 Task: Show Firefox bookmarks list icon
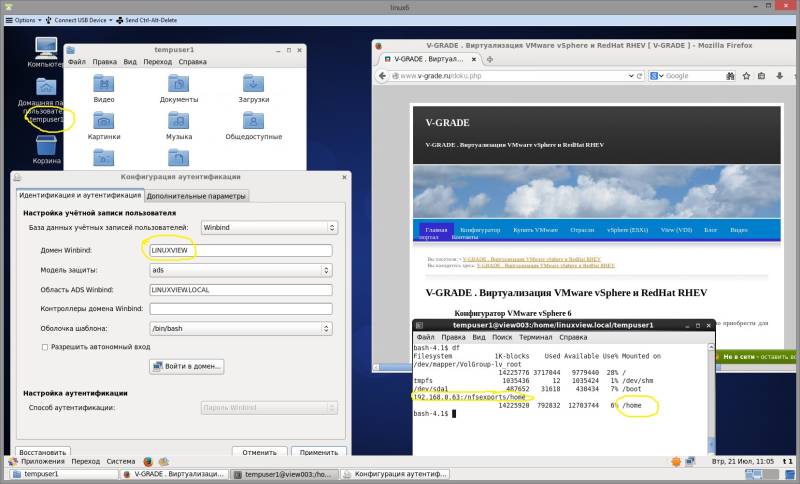(x=761, y=75)
